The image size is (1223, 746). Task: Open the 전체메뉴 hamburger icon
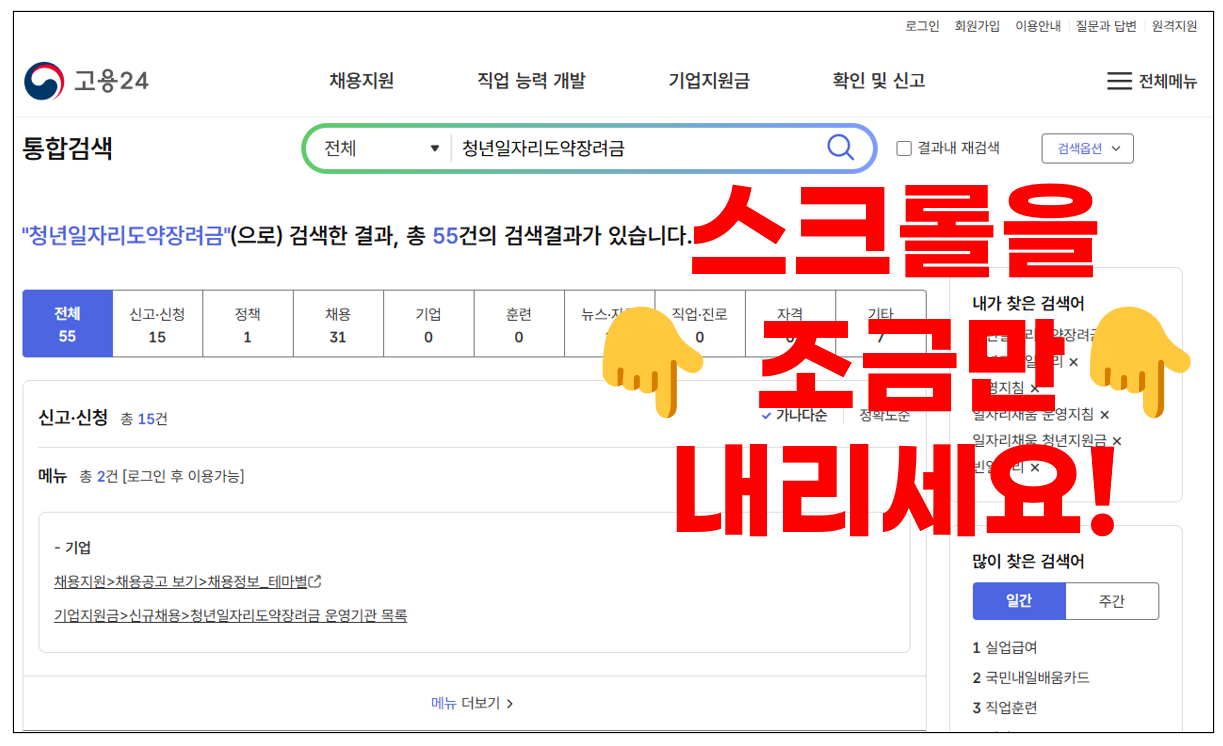pyautogui.click(x=1119, y=81)
